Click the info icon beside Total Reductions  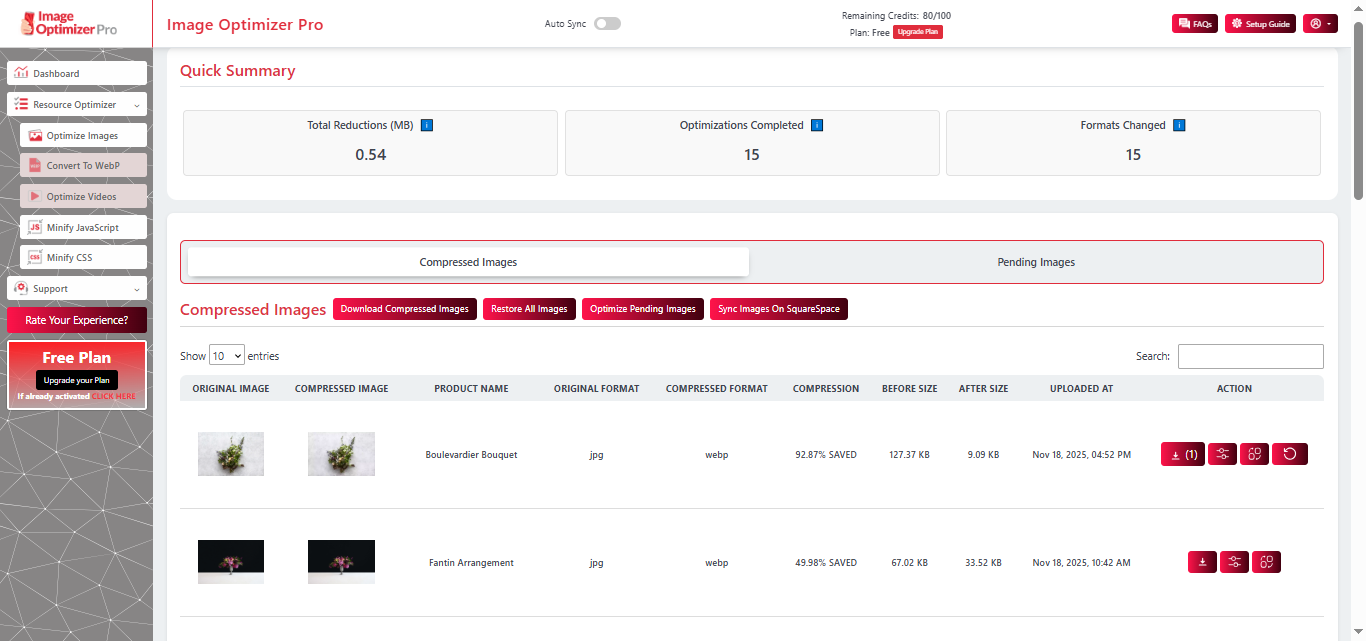pyautogui.click(x=427, y=126)
